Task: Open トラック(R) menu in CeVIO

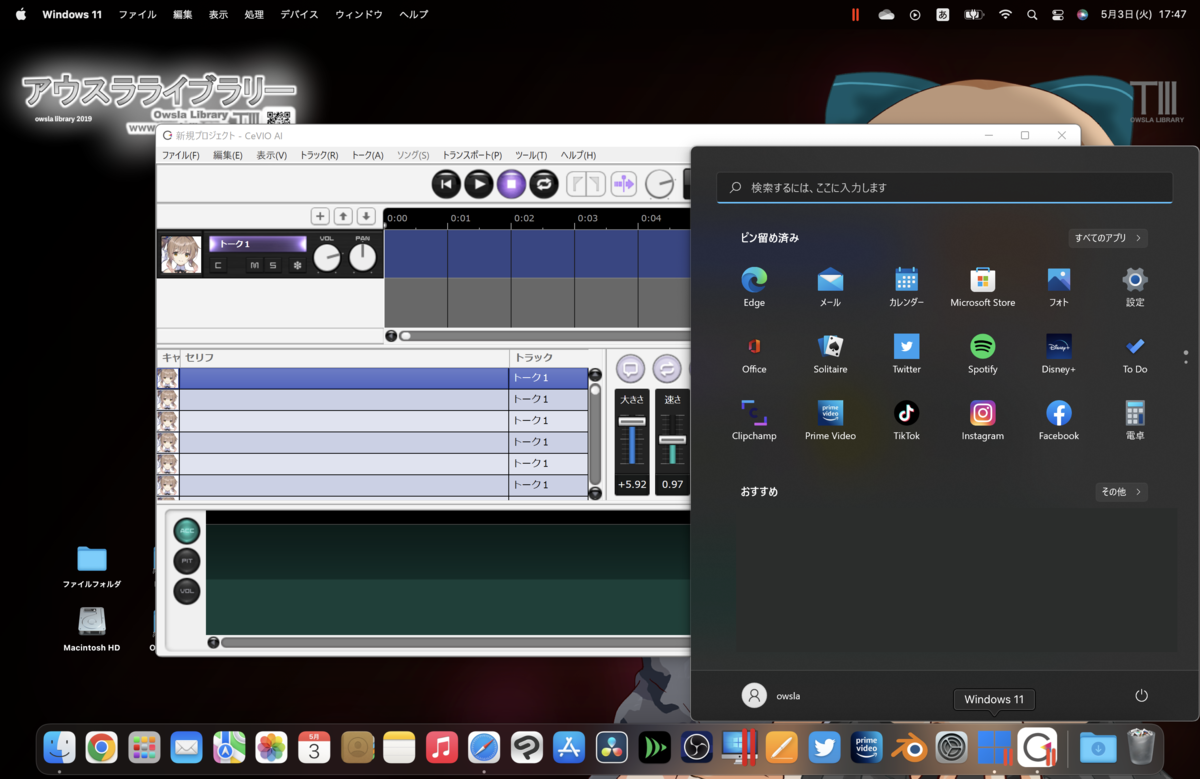Action: pos(319,155)
